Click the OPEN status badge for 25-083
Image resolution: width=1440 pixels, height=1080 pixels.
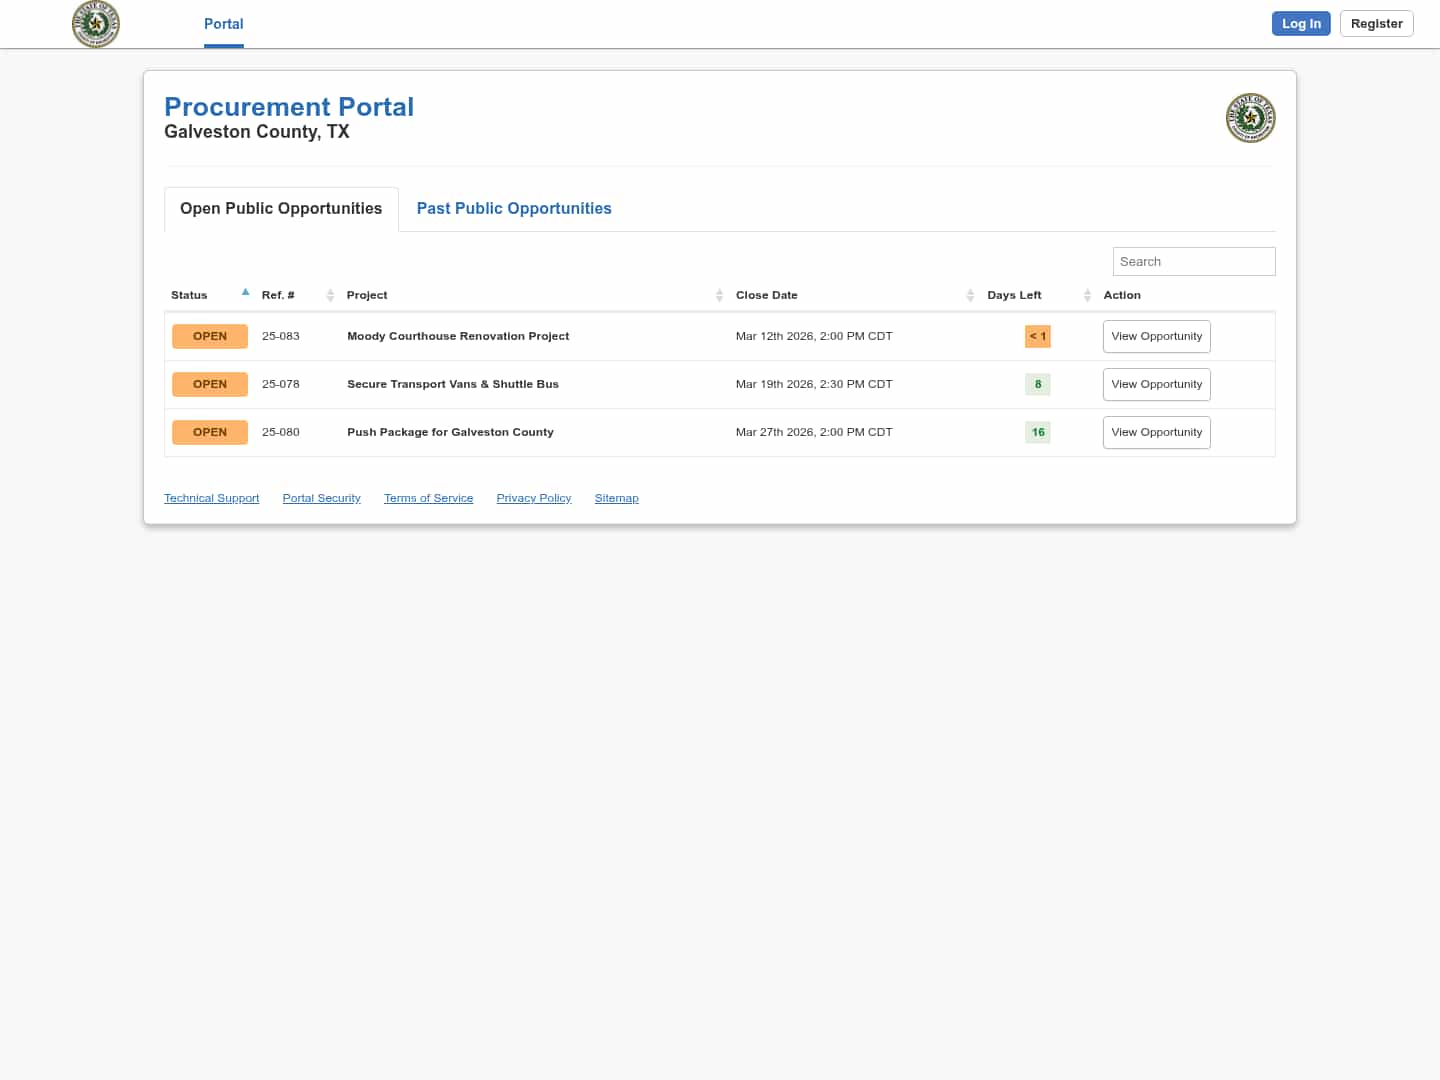(210, 336)
